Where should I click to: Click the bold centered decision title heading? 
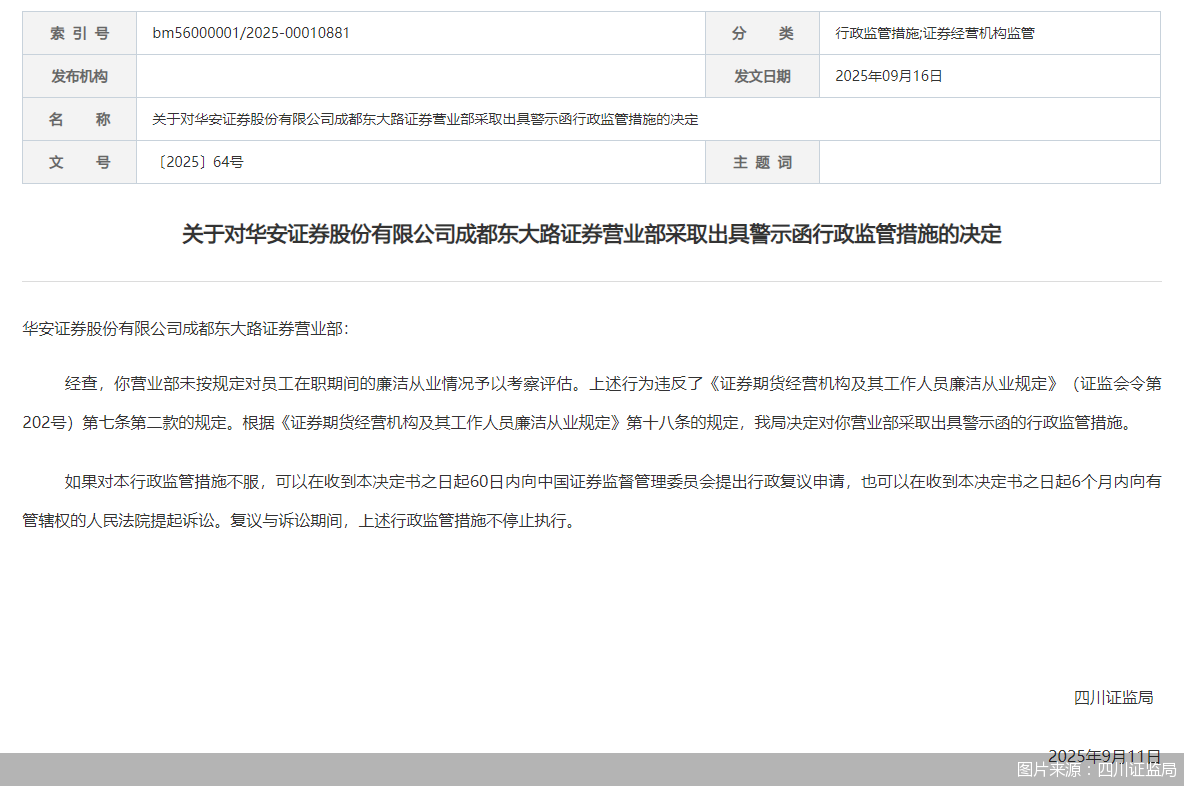[592, 237]
